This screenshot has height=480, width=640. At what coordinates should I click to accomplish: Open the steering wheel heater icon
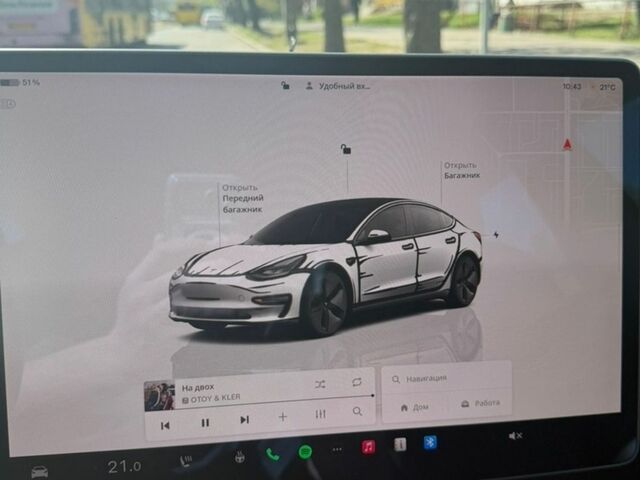point(240,457)
